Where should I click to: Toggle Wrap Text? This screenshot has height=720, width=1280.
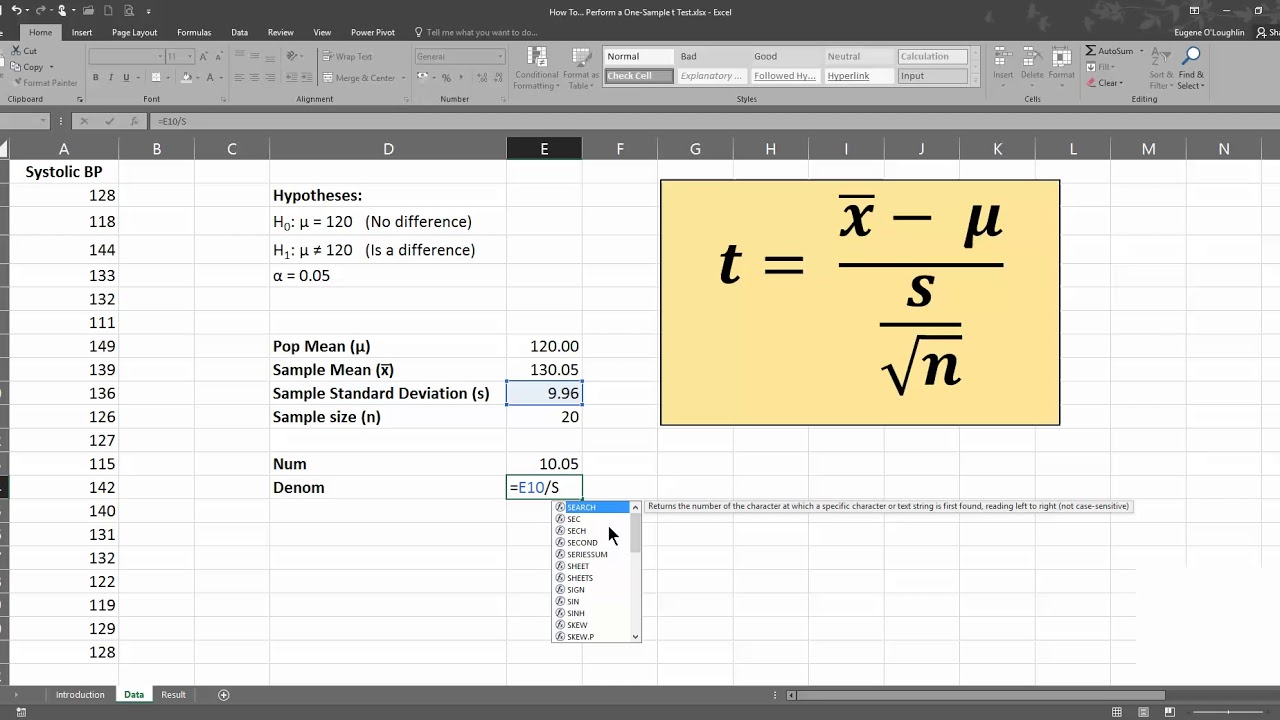(347, 57)
